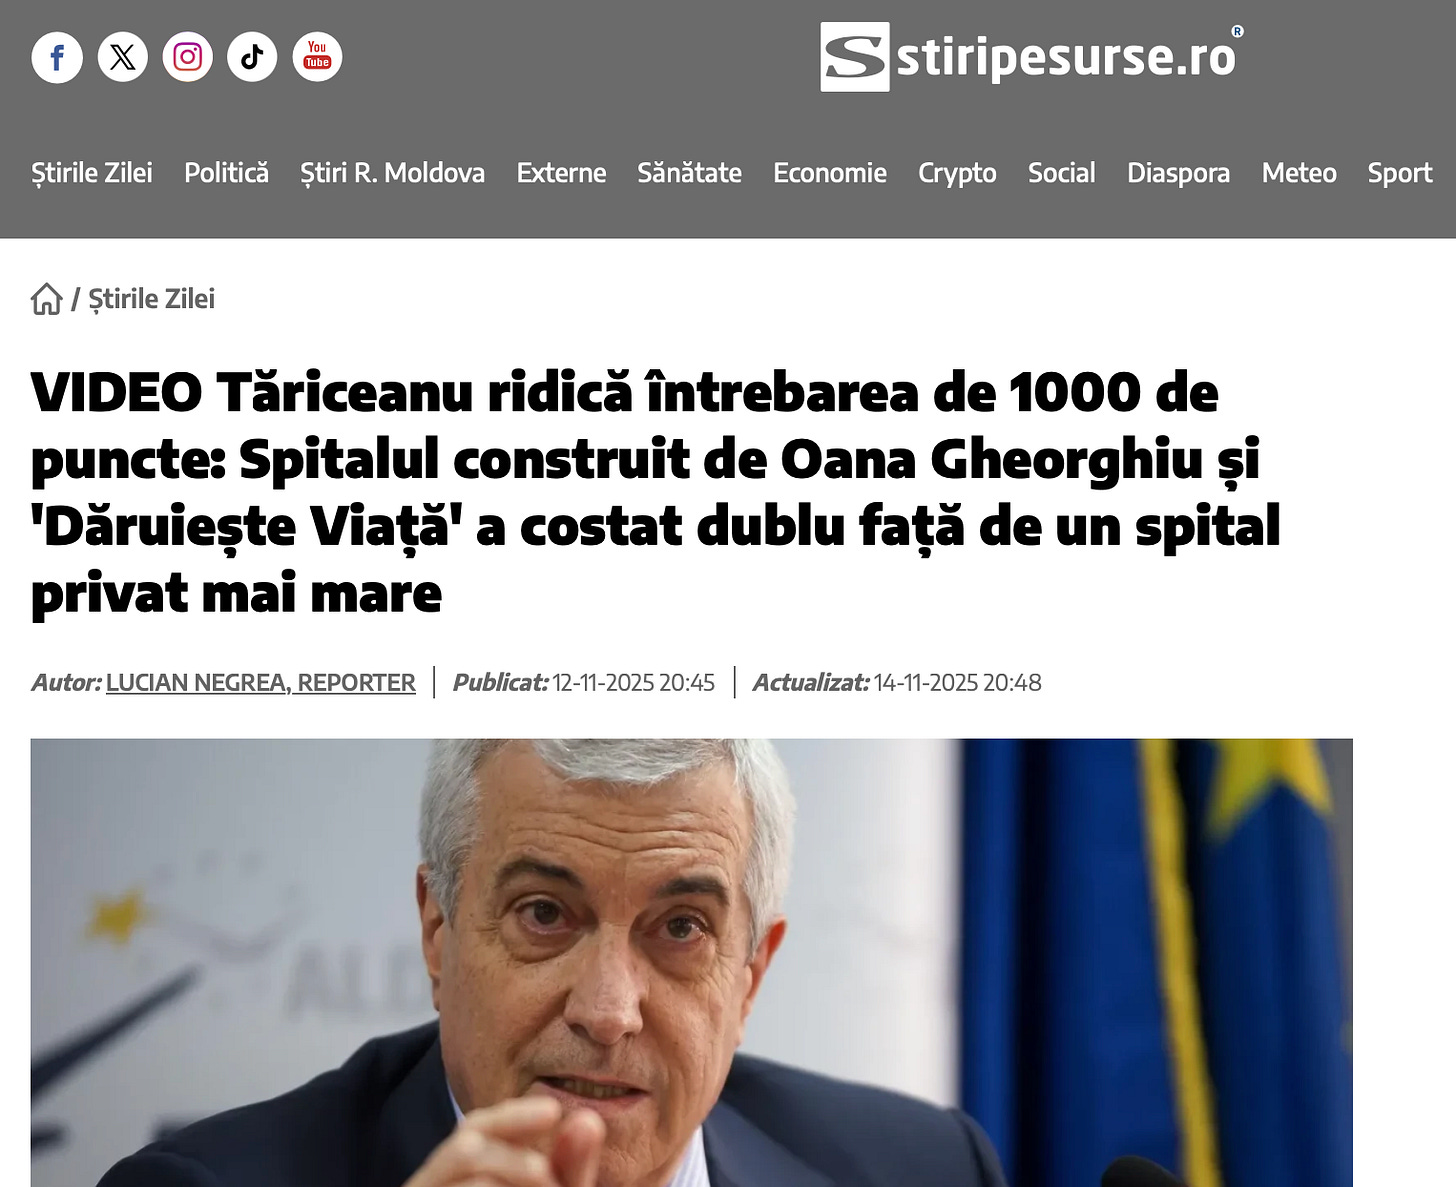
Task: Open the Meteo section
Action: (1299, 173)
